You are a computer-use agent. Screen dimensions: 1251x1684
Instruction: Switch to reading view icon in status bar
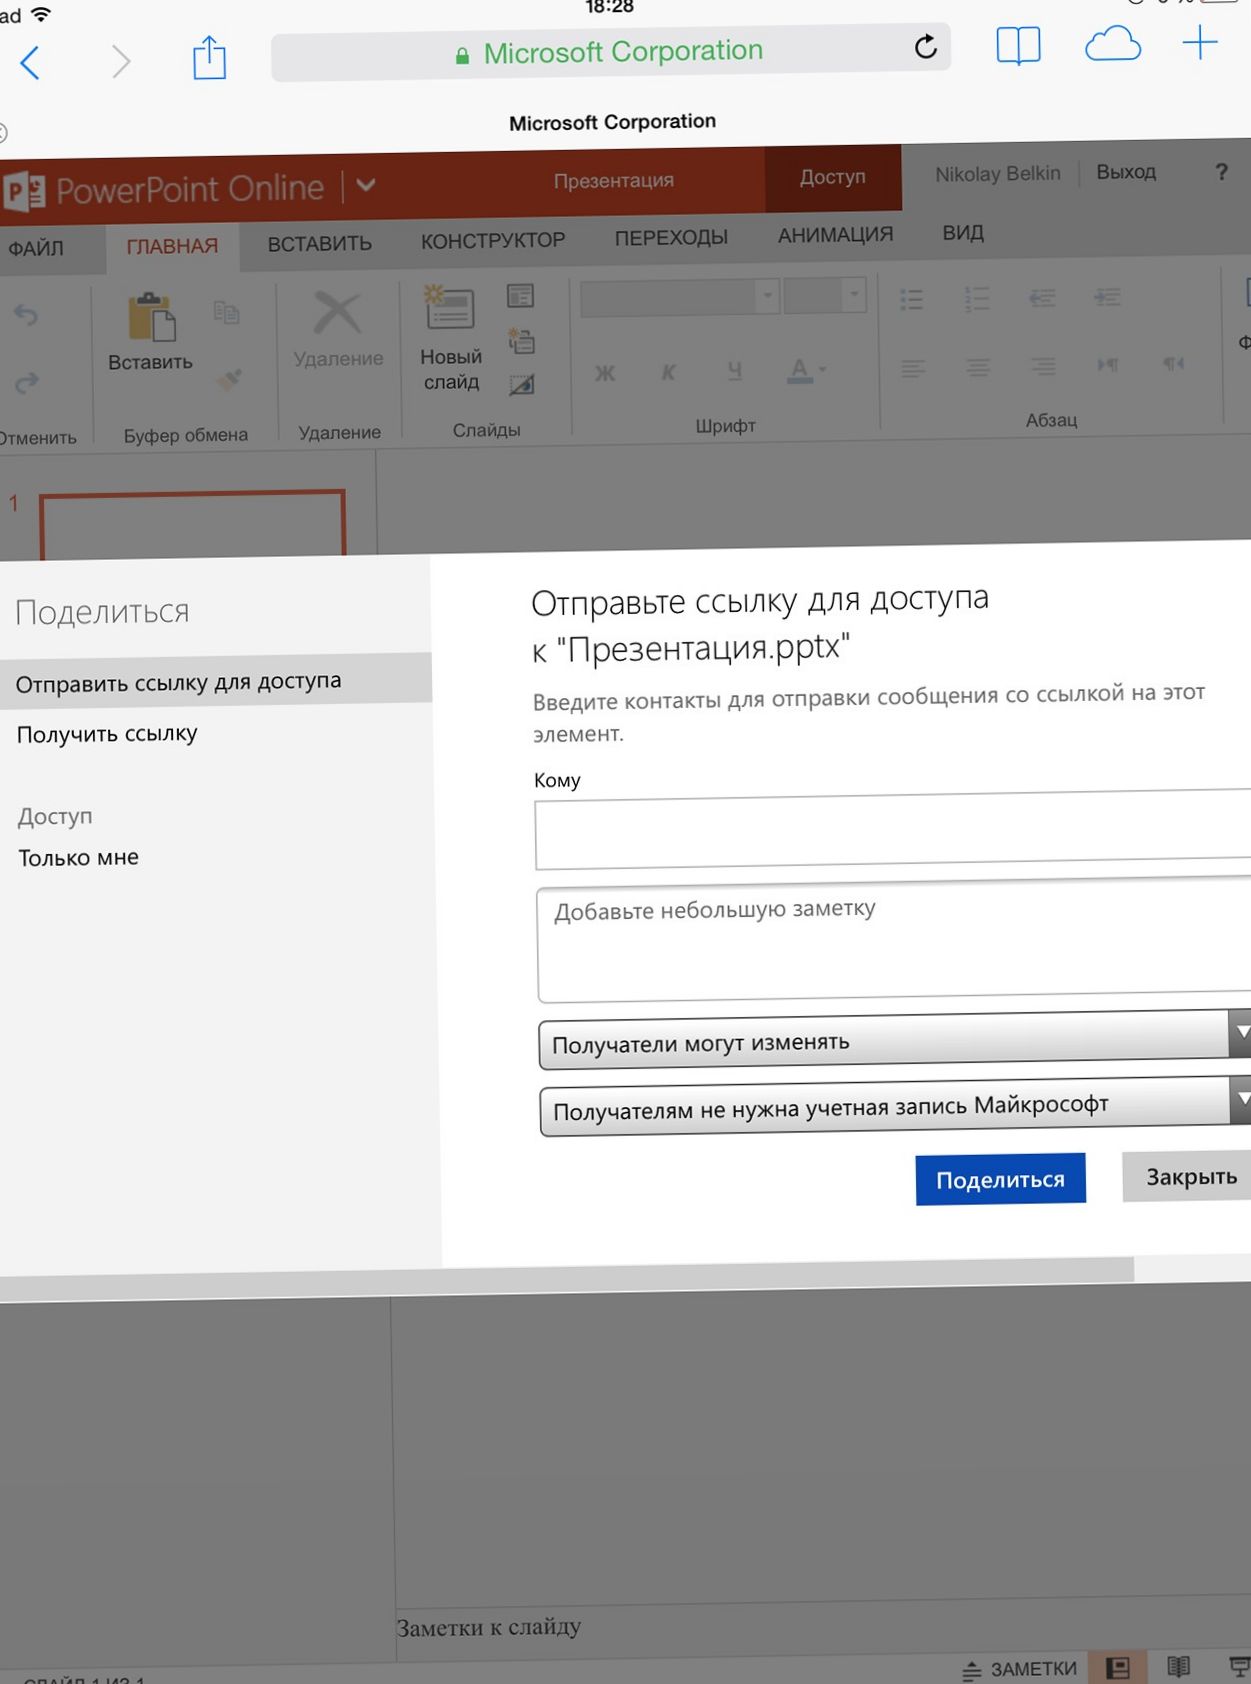(x=1179, y=1666)
